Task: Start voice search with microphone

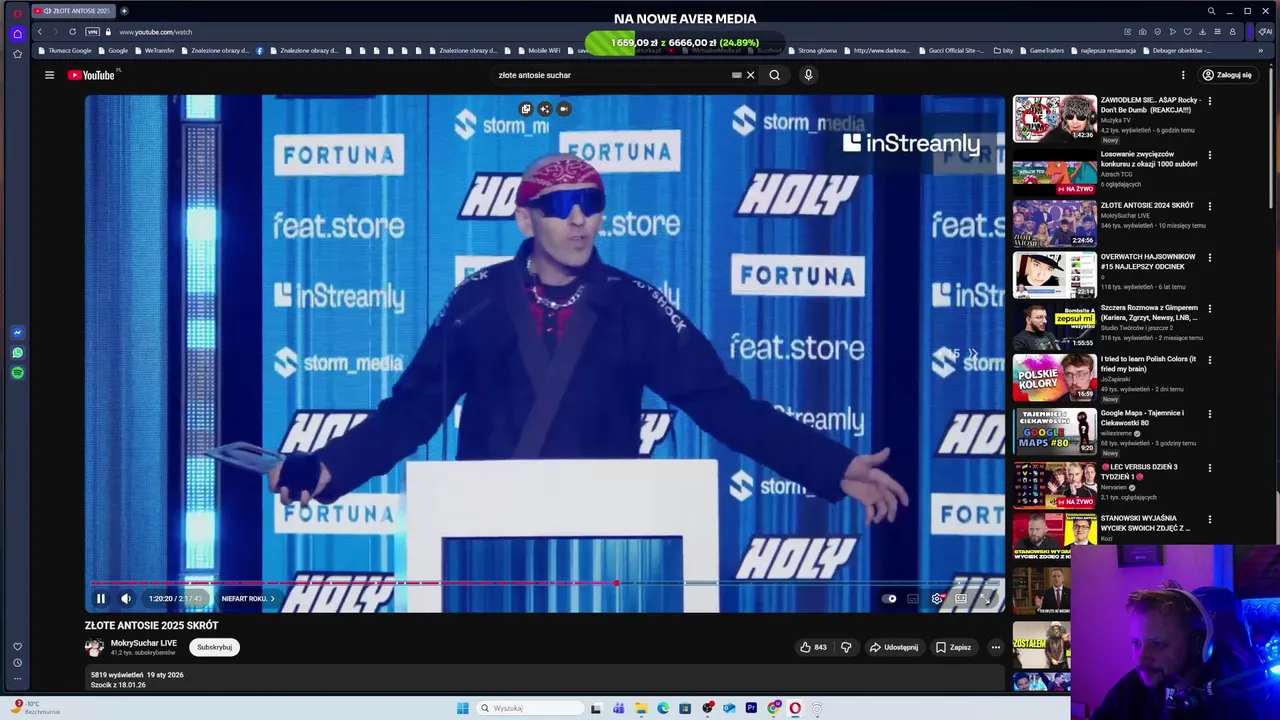Action: click(808, 75)
